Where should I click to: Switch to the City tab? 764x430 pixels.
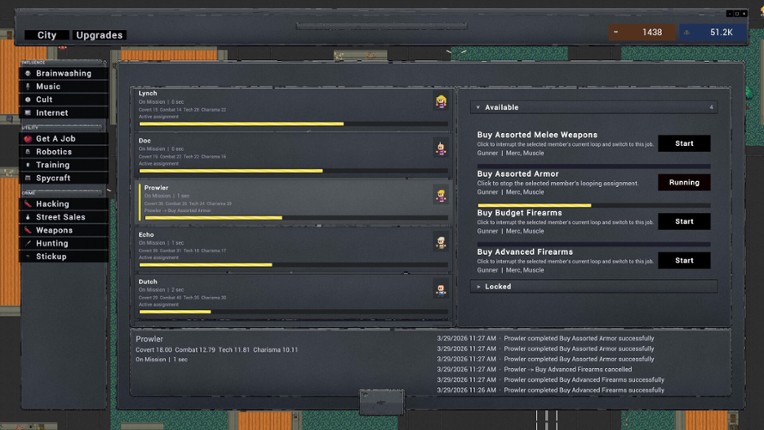[x=47, y=35]
